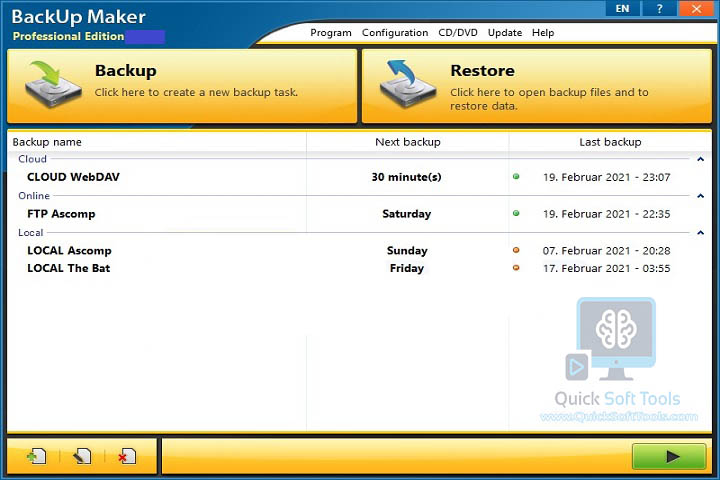This screenshot has height=480, width=720.
Task: Open the help question mark button
Action: (x=659, y=9)
